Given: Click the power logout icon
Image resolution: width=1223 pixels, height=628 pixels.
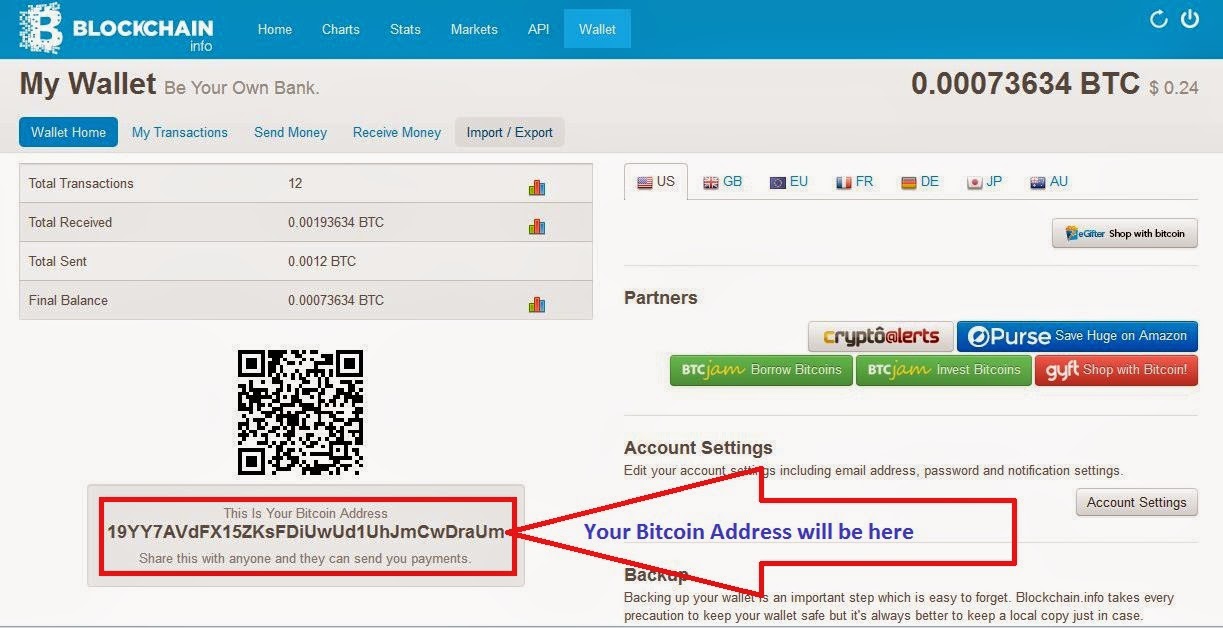Looking at the screenshot, I should coord(1190,19).
